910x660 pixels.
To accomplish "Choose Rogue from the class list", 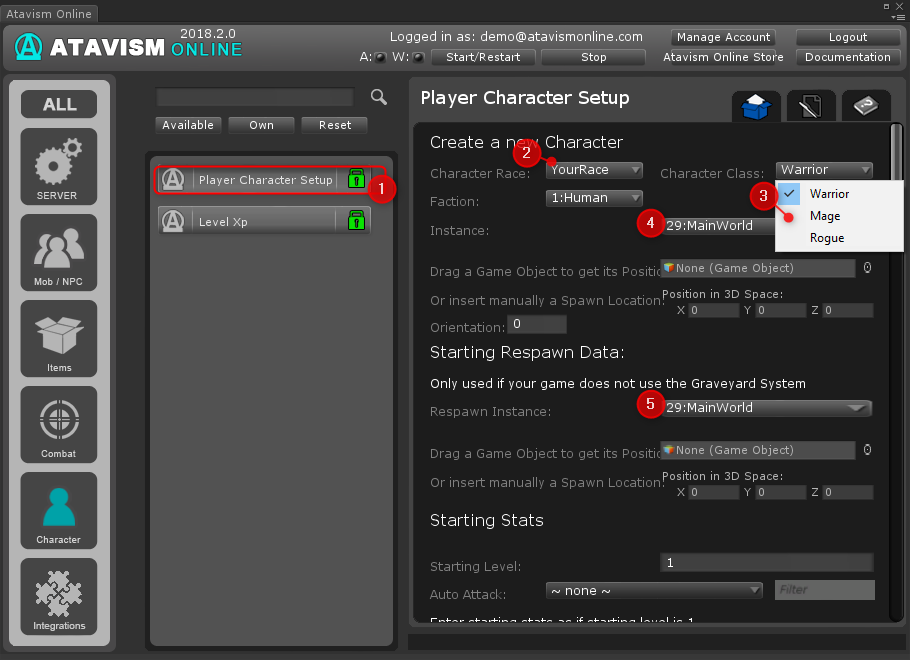I will point(827,238).
